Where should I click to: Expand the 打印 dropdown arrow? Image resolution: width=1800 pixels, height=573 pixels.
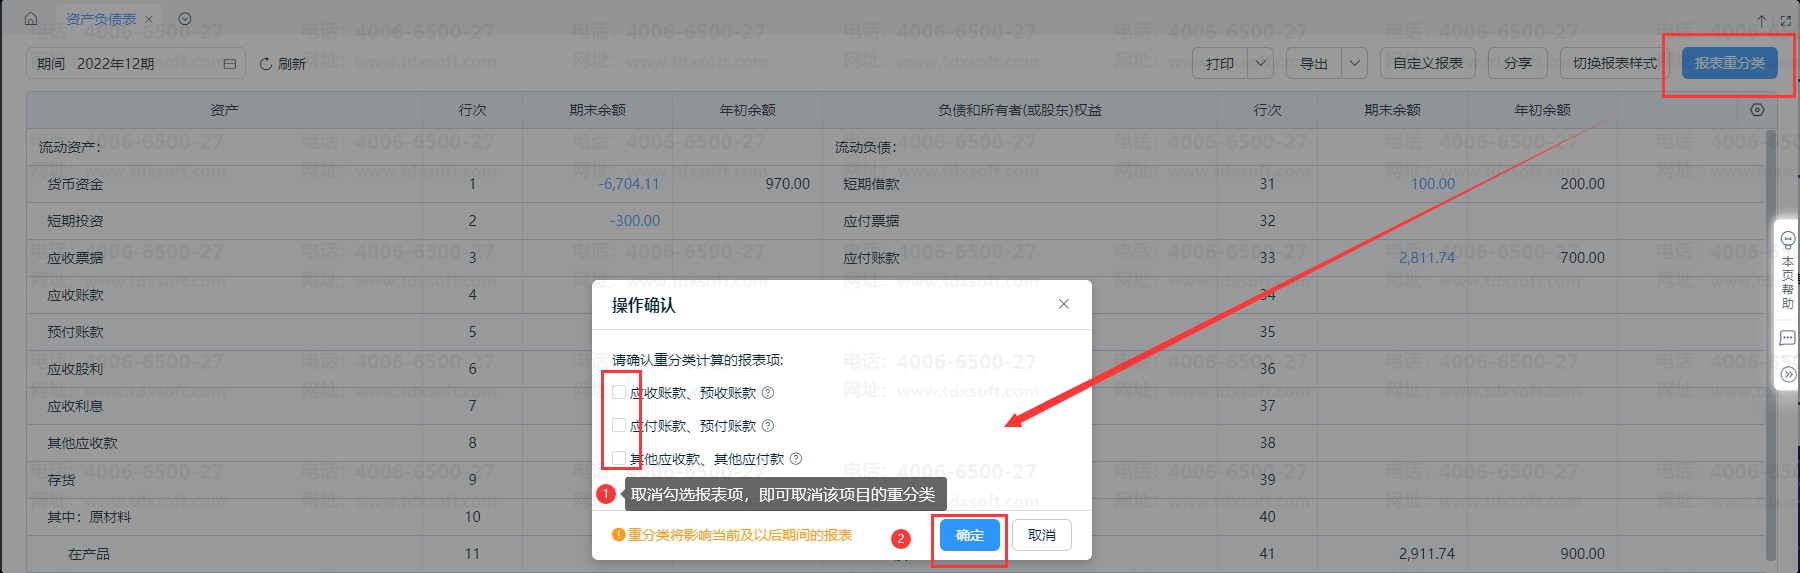pos(1261,63)
